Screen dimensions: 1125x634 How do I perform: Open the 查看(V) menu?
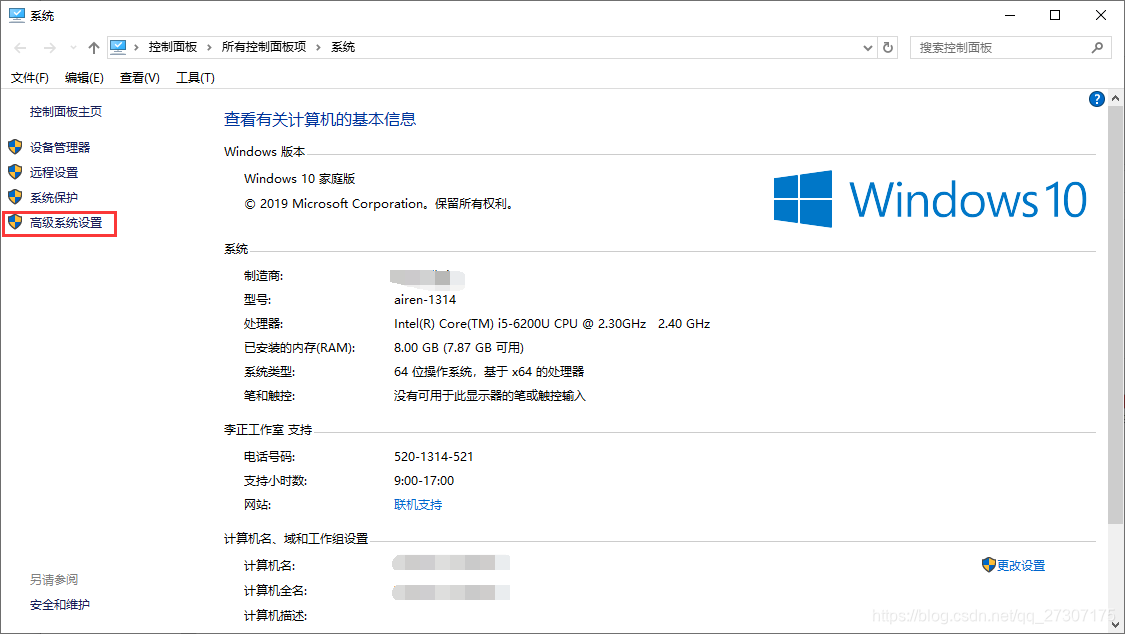139,77
